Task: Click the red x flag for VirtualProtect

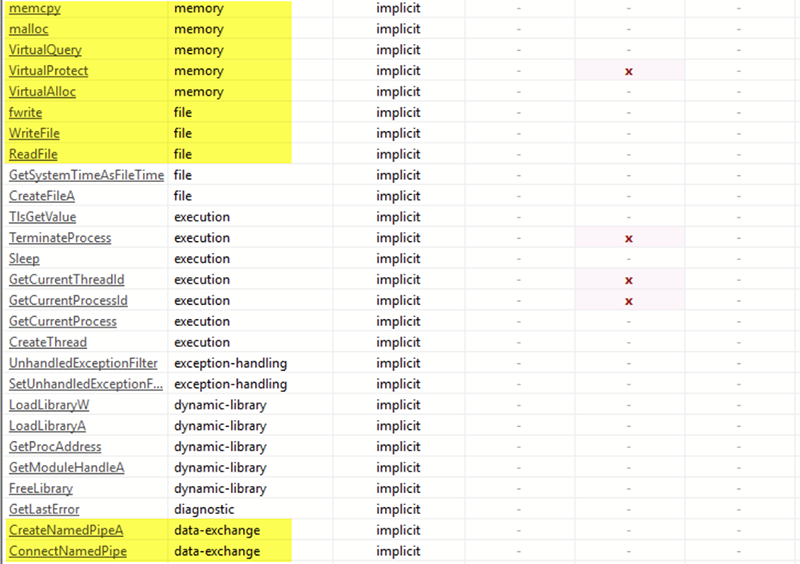Action: (629, 71)
